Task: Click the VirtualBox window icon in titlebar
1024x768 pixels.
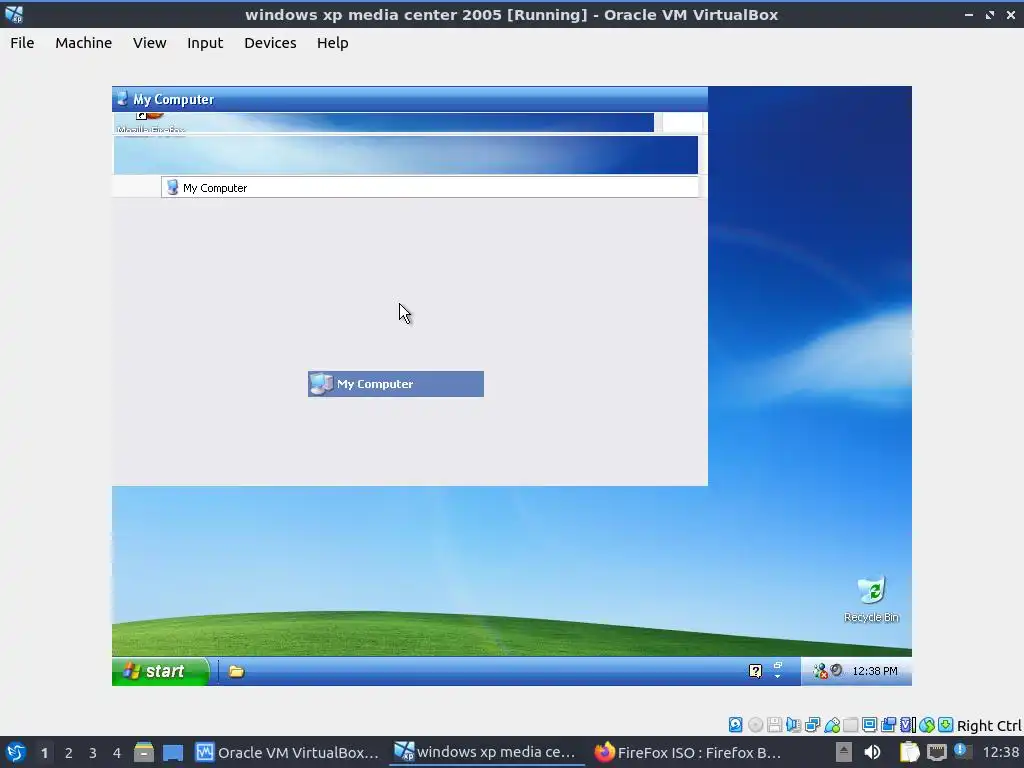Action: 14,14
